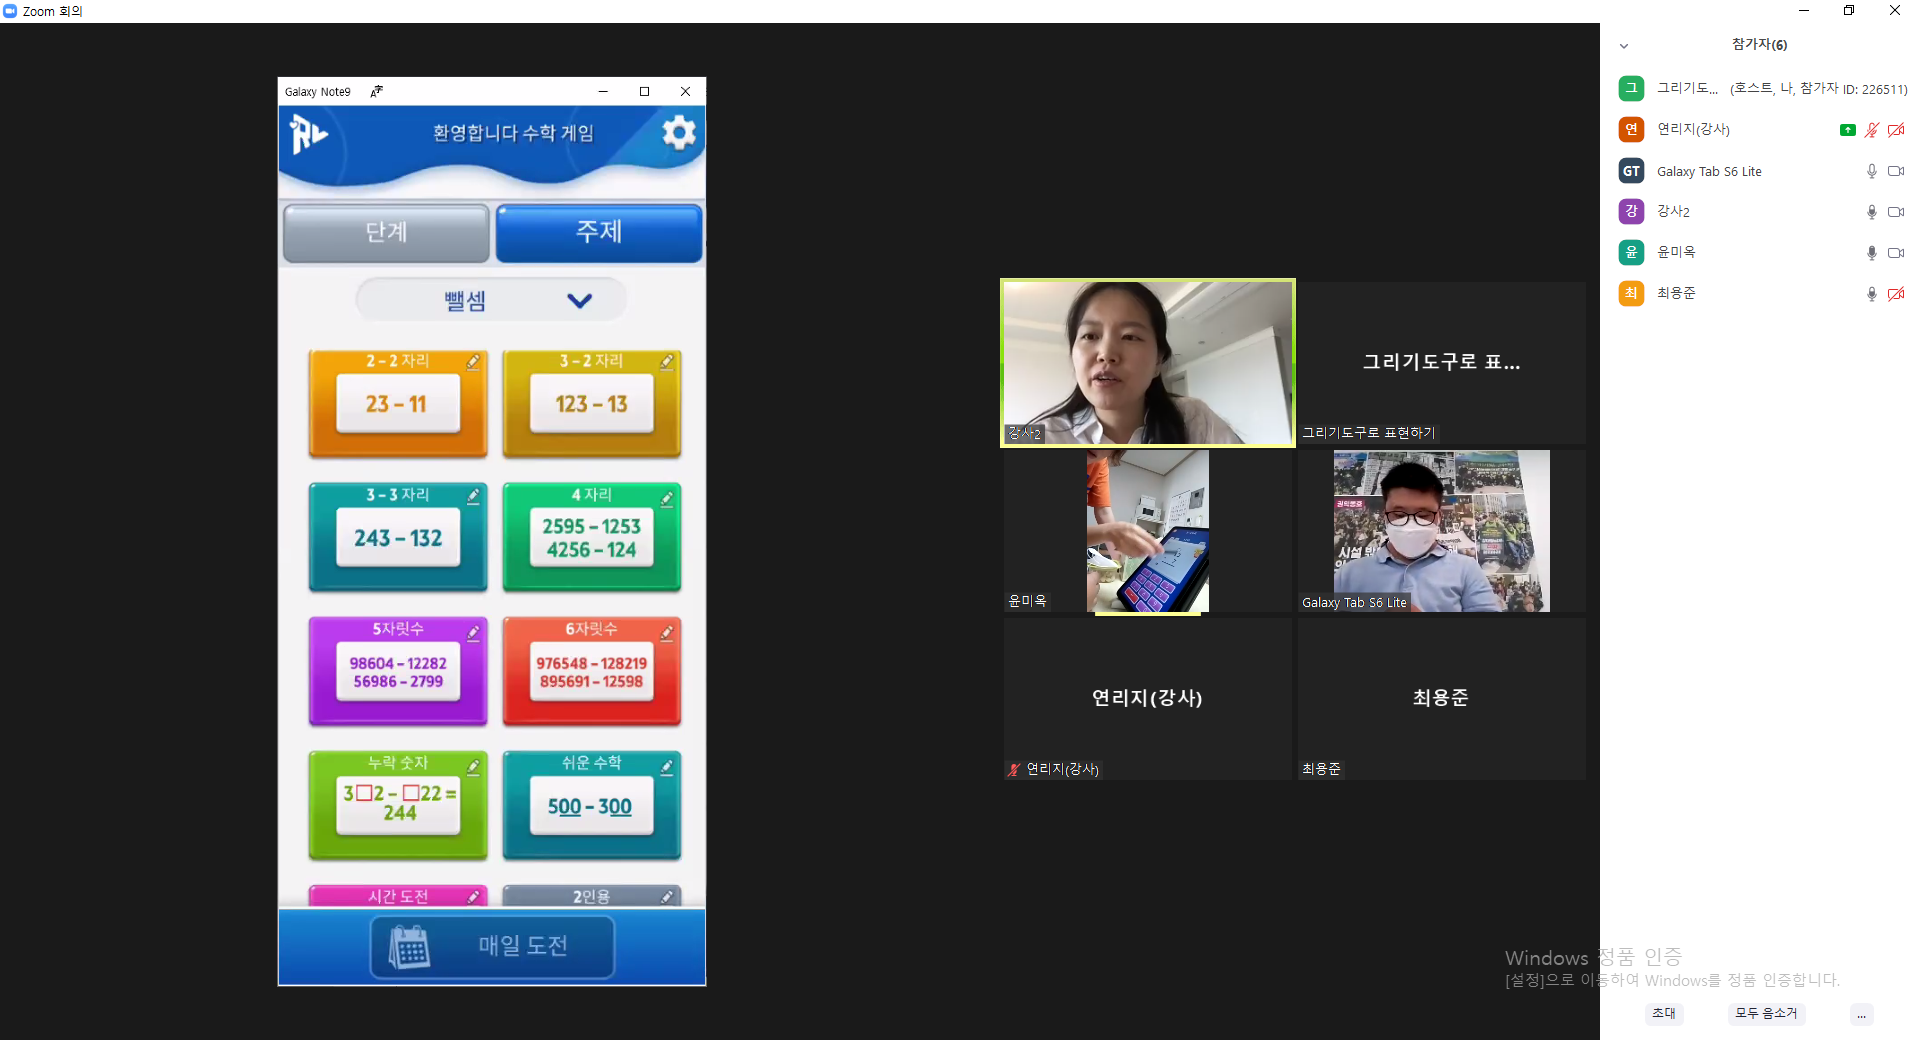1920x1040 pixels.
Task: Edit the 3-2자리 card with its pencil icon
Action: (x=667, y=362)
